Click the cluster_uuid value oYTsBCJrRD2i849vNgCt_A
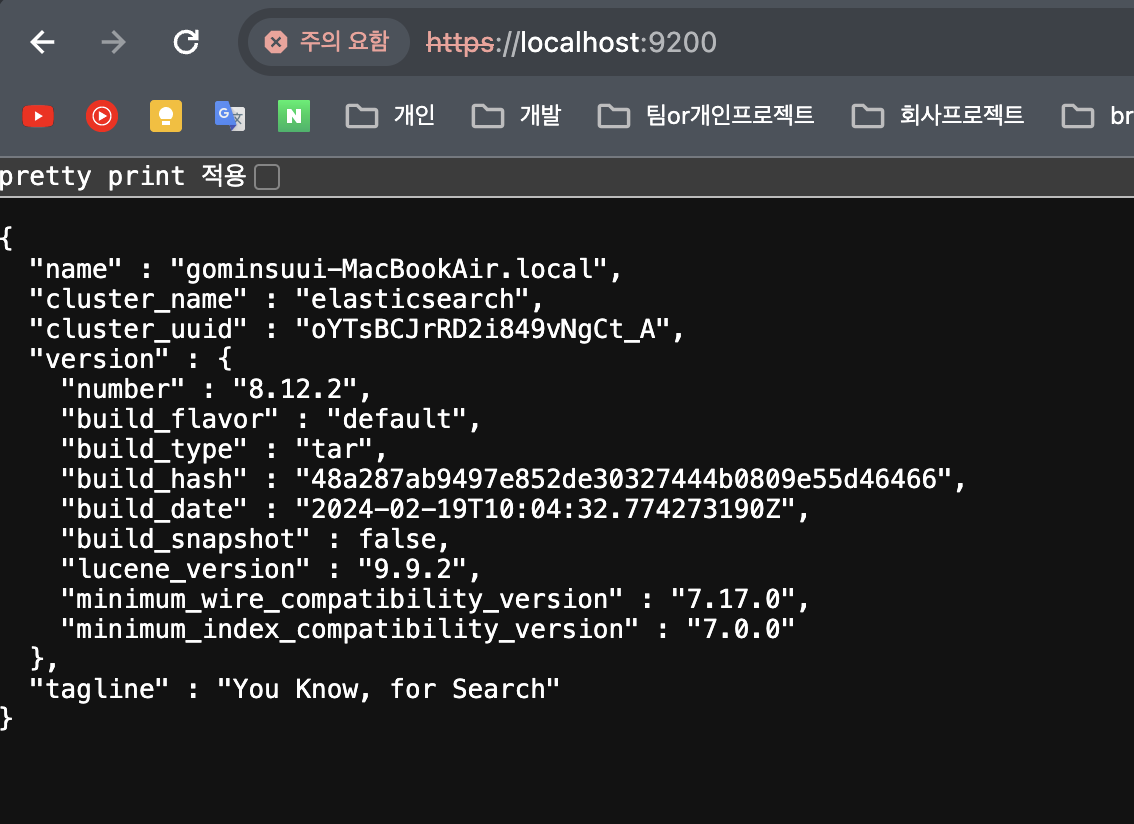The image size is (1134, 824). pyautogui.click(x=482, y=329)
